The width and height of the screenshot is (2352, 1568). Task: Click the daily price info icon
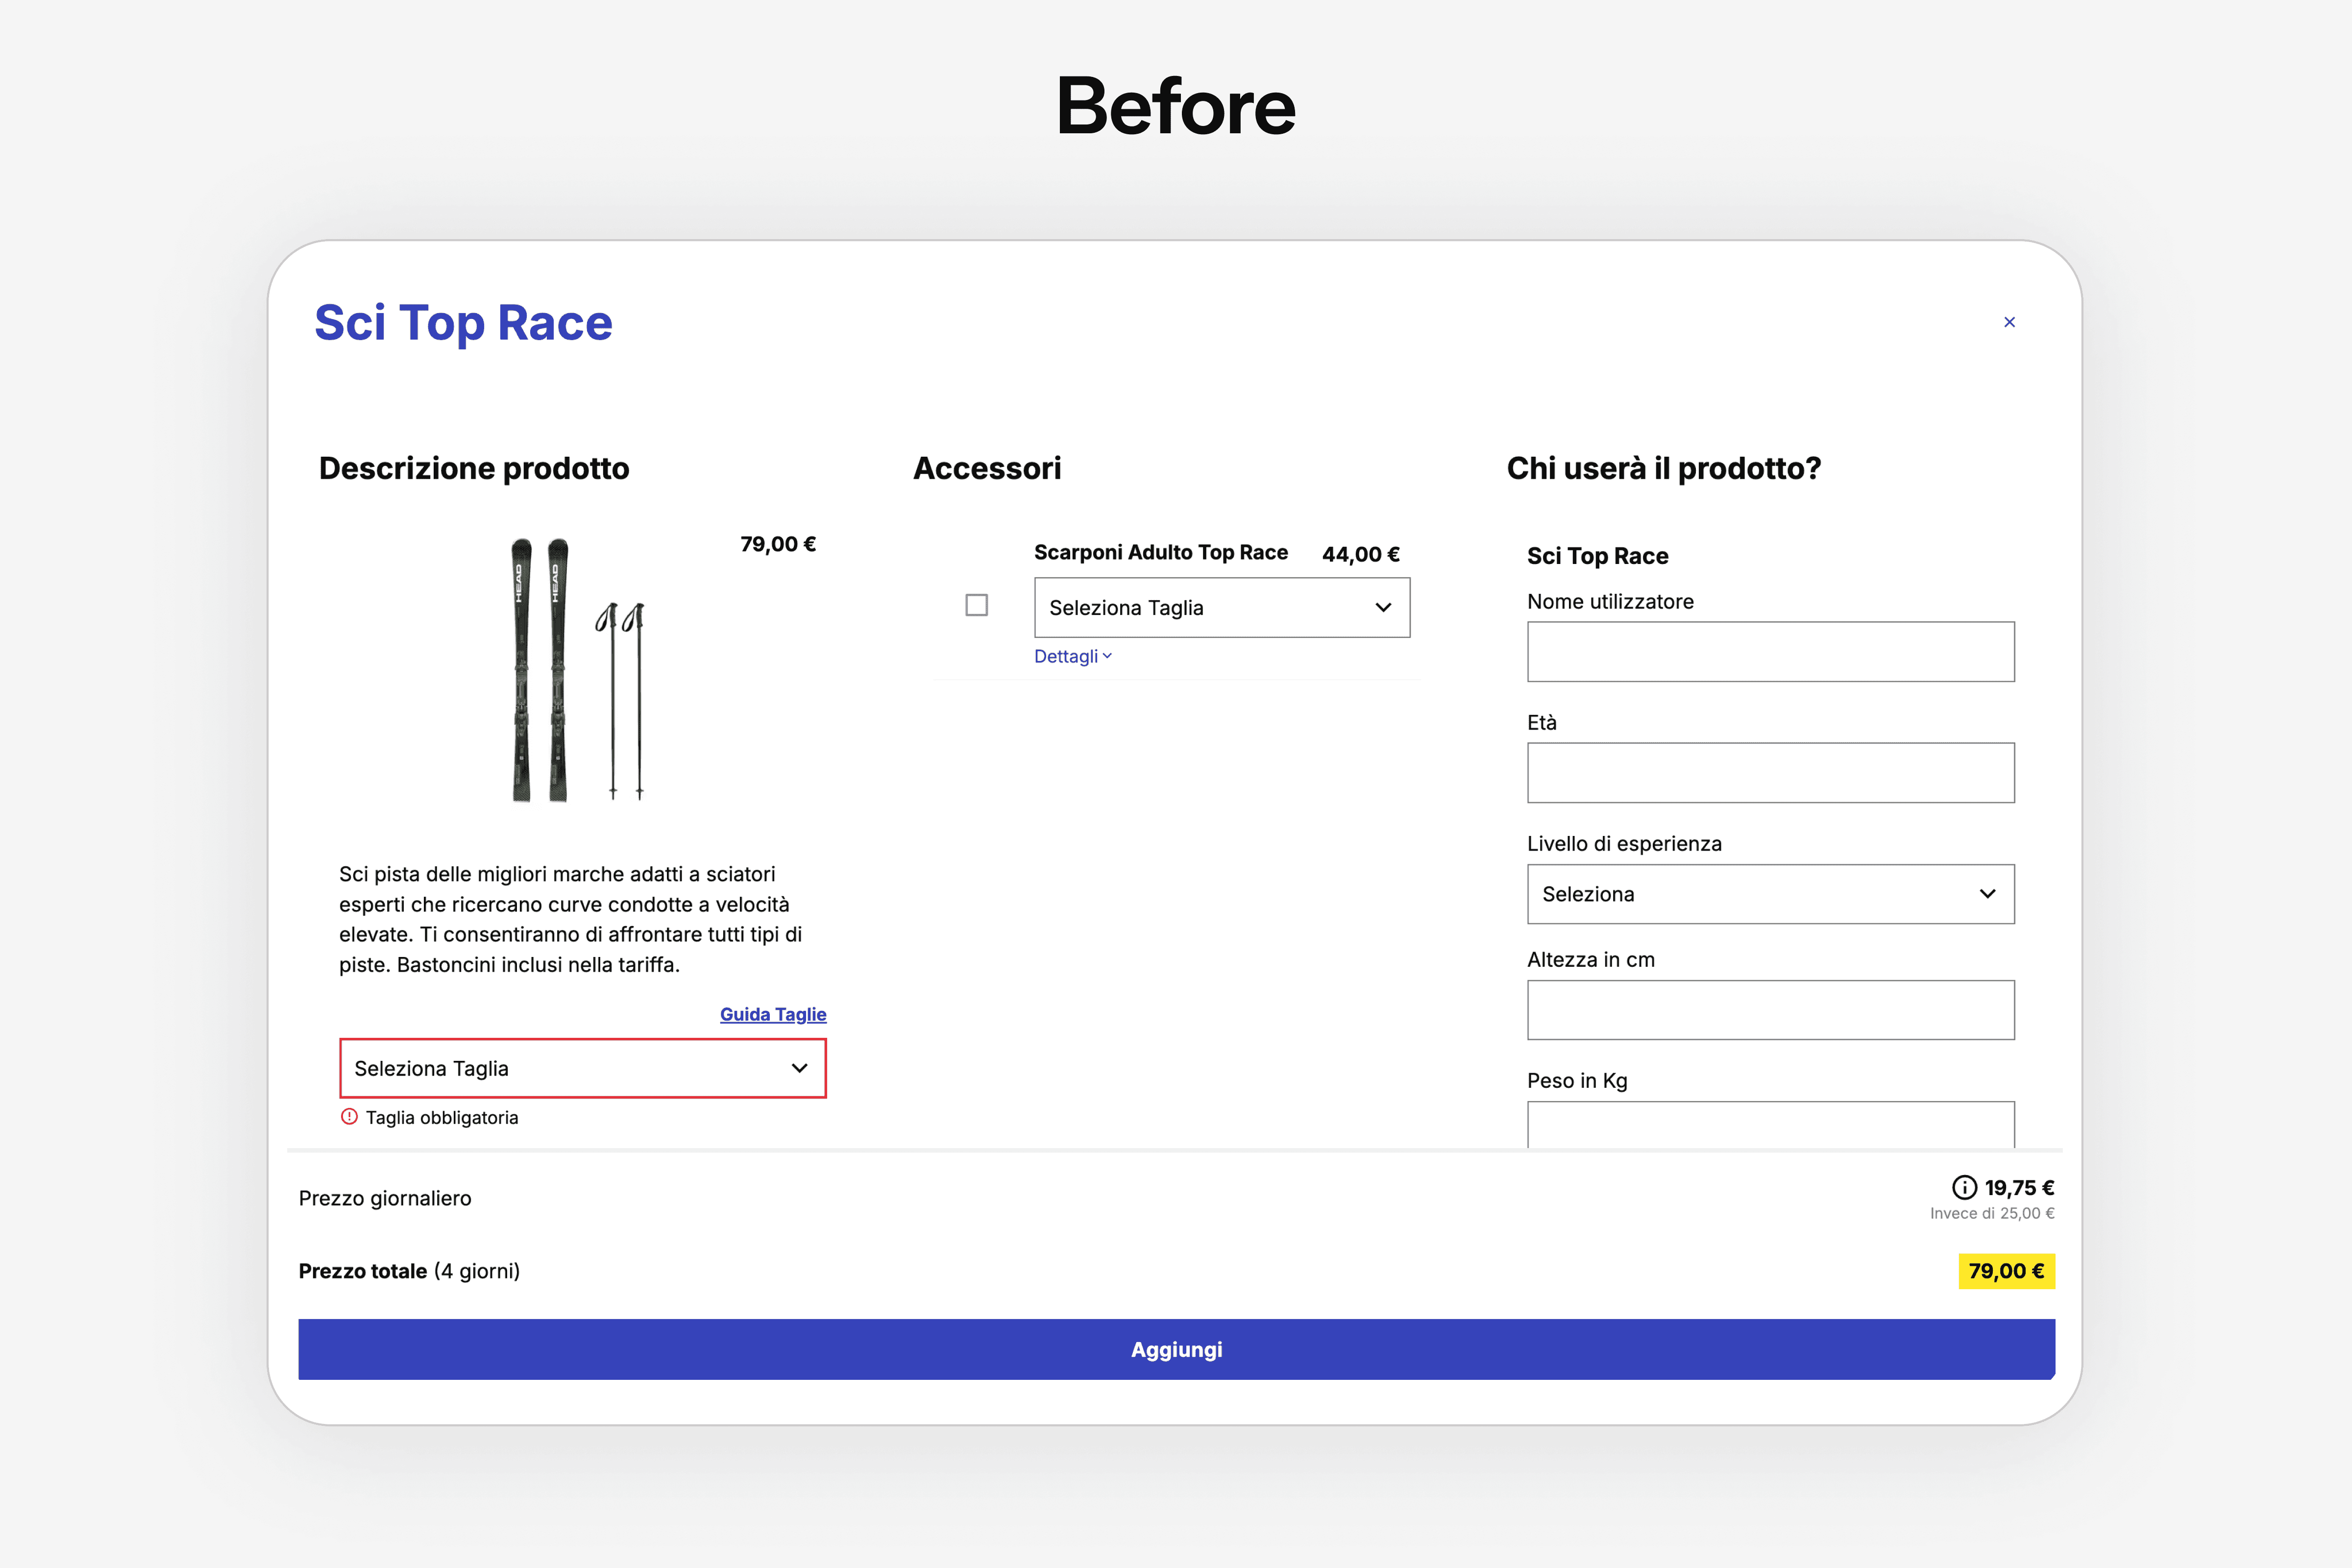pos(1964,1187)
